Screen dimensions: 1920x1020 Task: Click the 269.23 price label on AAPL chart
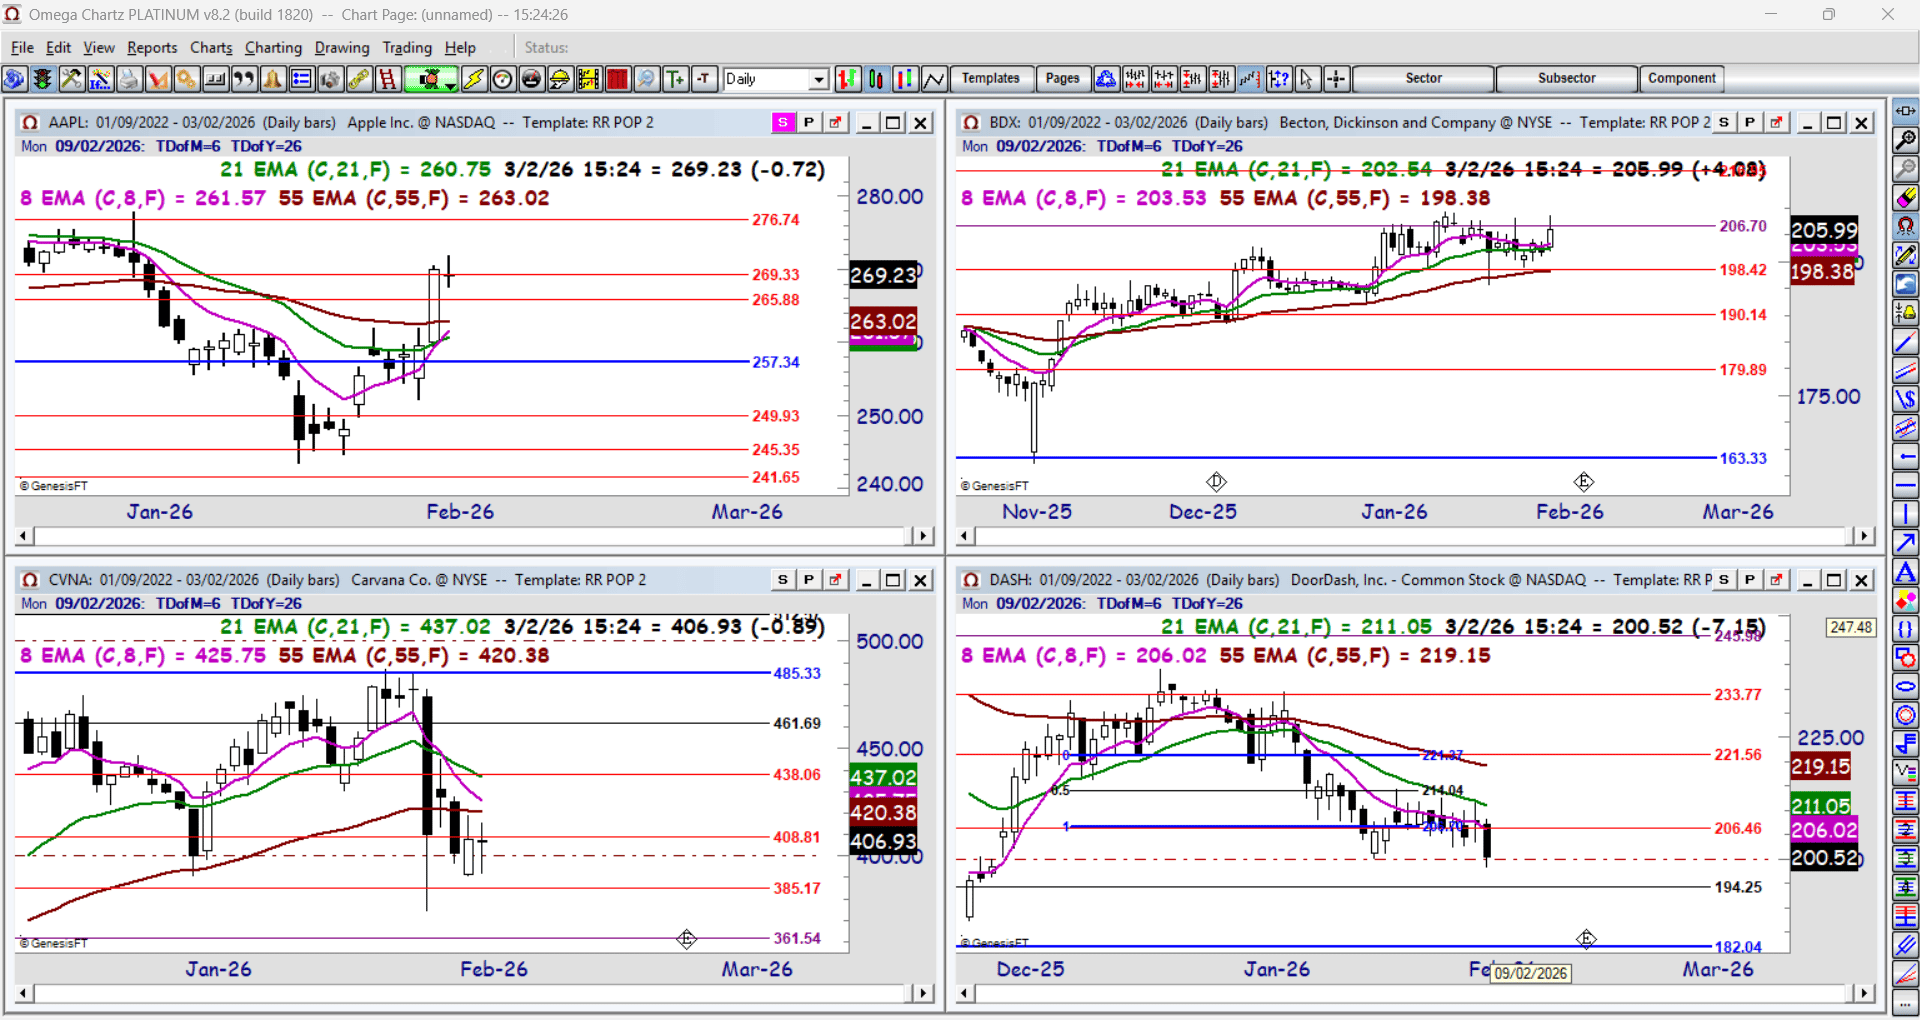pos(883,275)
